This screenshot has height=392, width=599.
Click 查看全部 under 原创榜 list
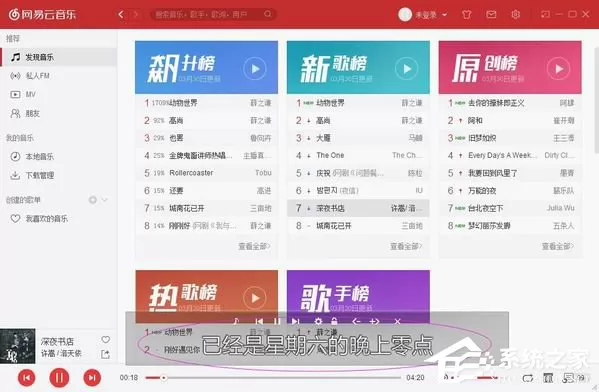(x=558, y=246)
